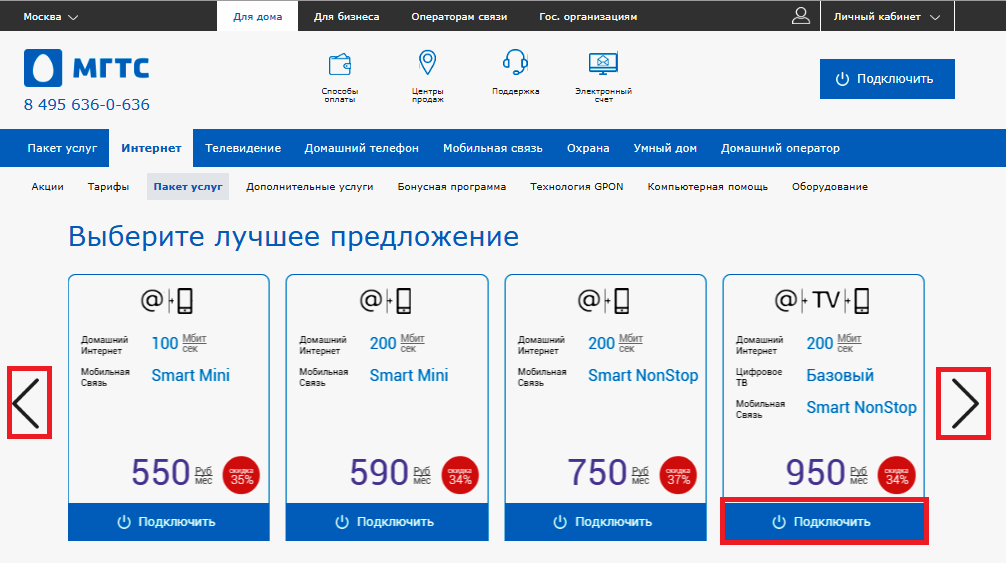Click Подключить on the 550 rub card
The height and width of the screenshot is (563, 1006).
pyautogui.click(x=169, y=522)
